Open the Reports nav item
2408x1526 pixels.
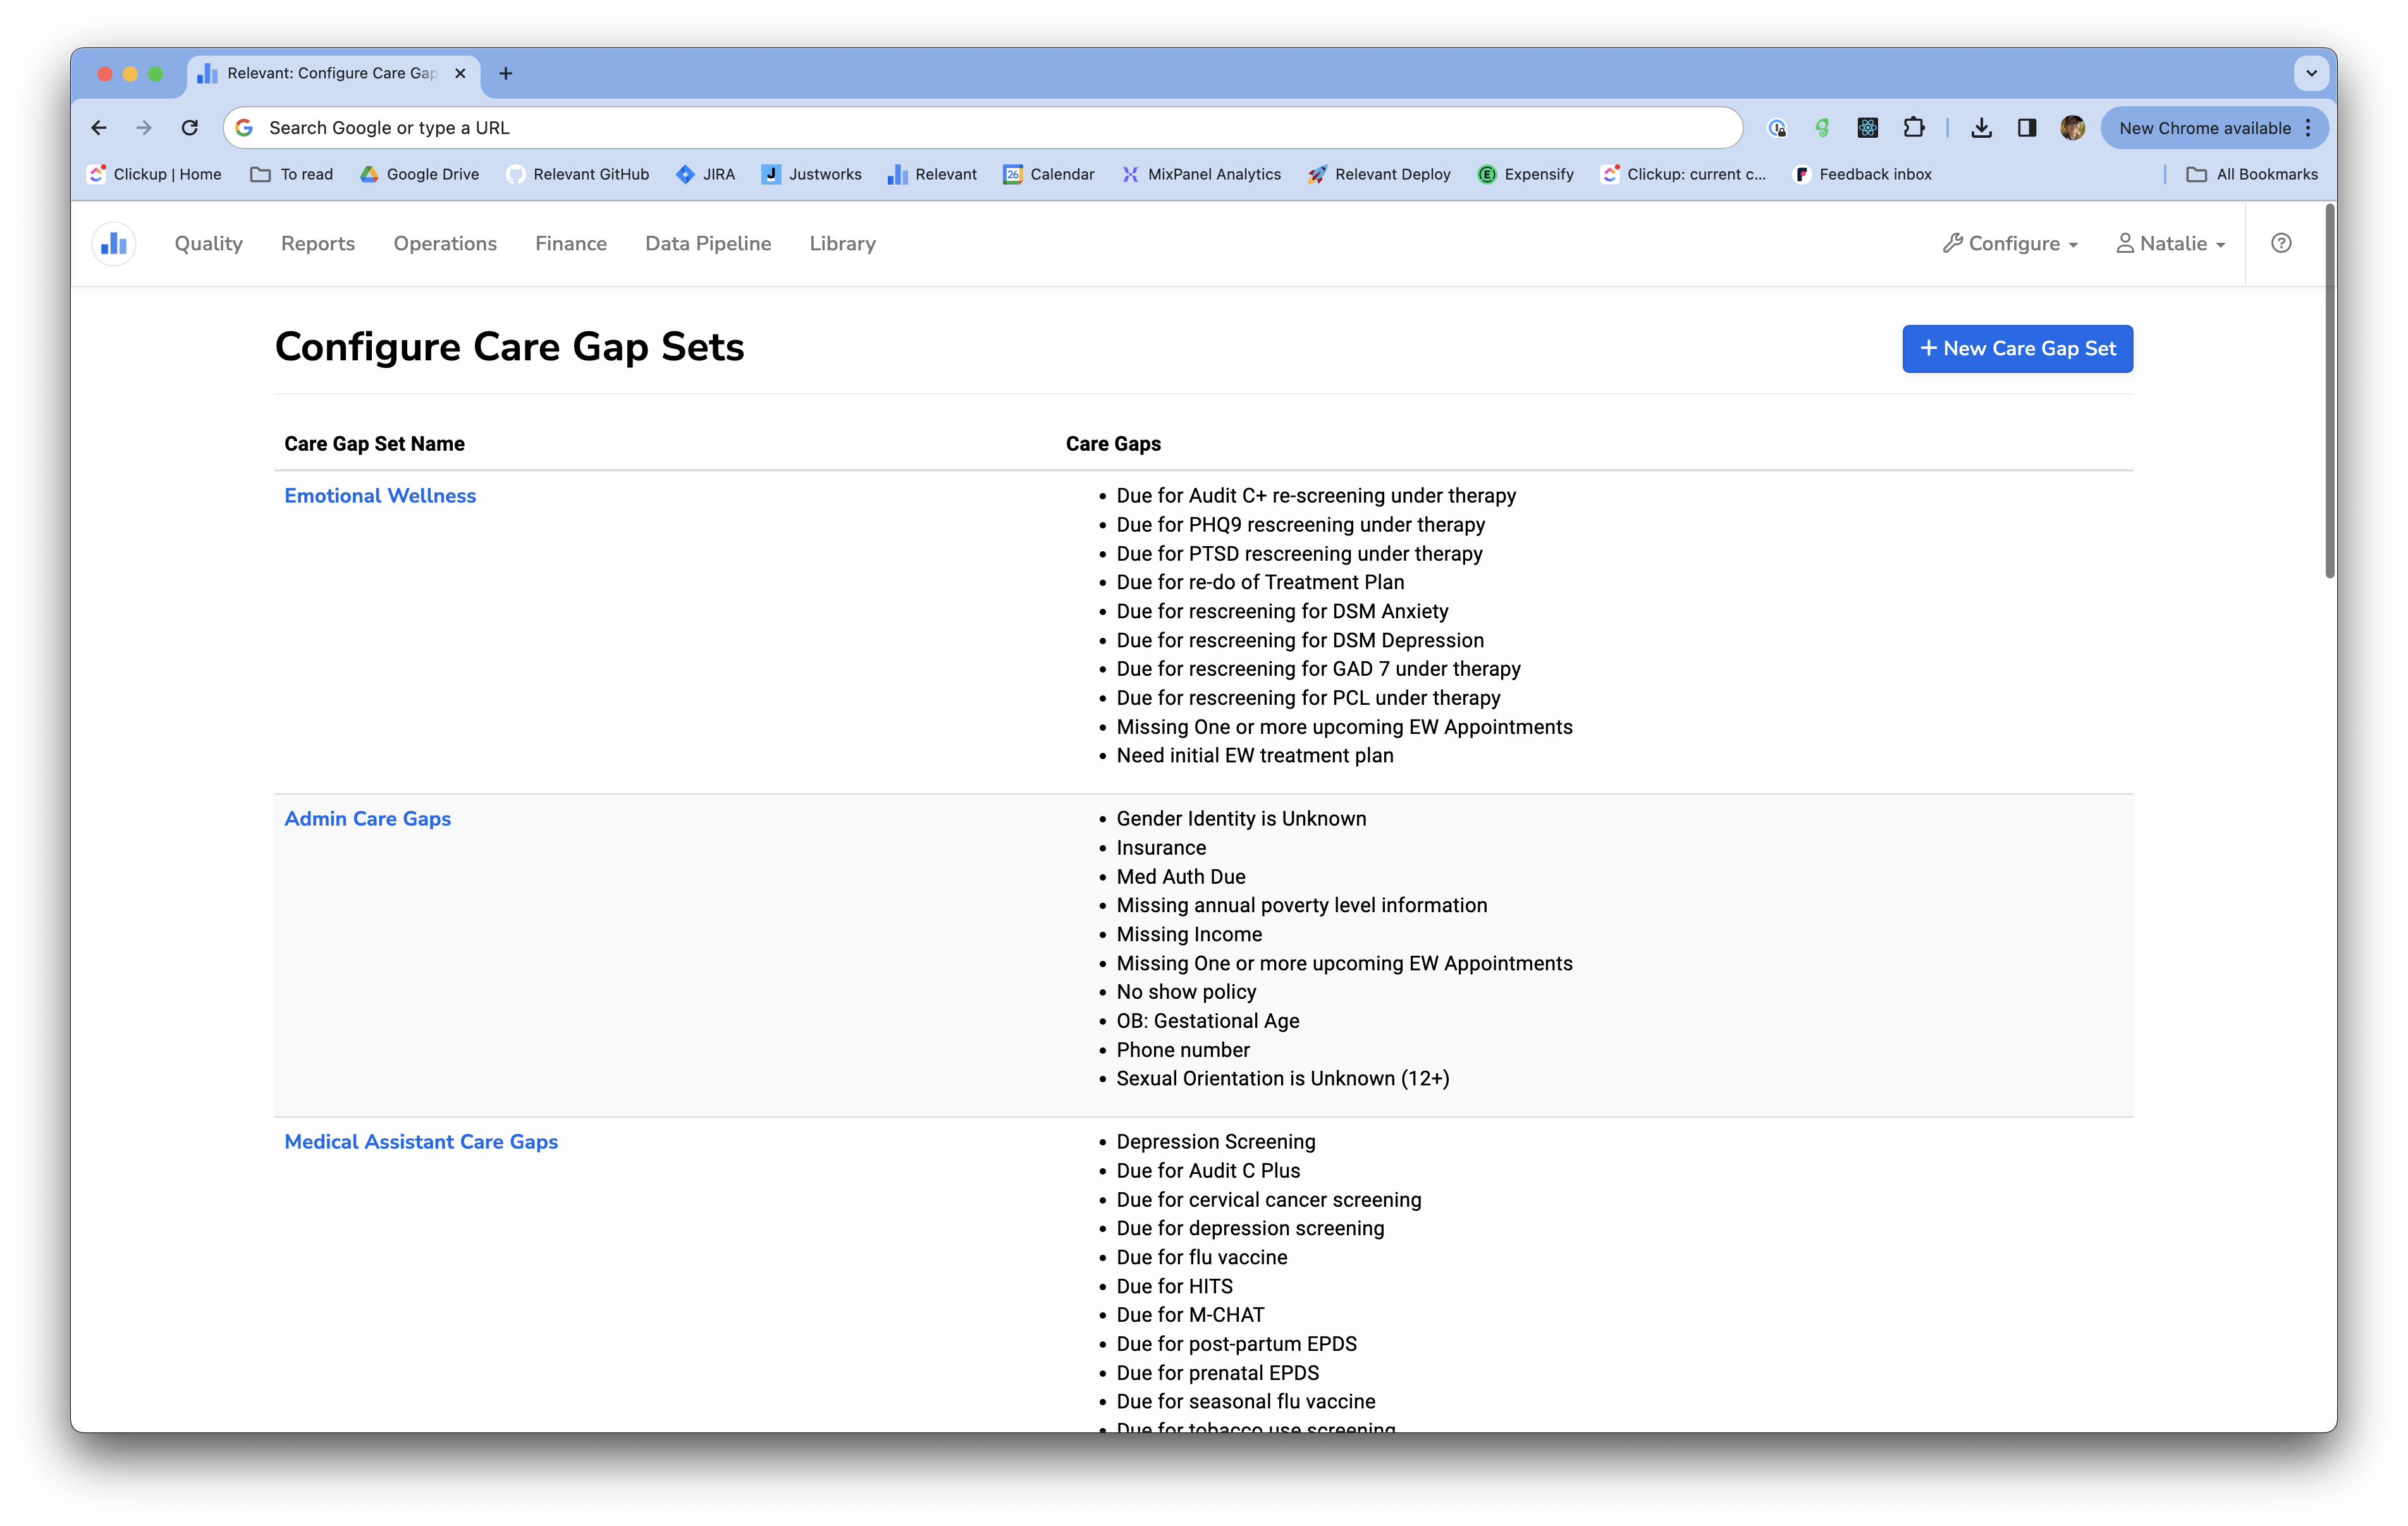pyautogui.click(x=317, y=244)
